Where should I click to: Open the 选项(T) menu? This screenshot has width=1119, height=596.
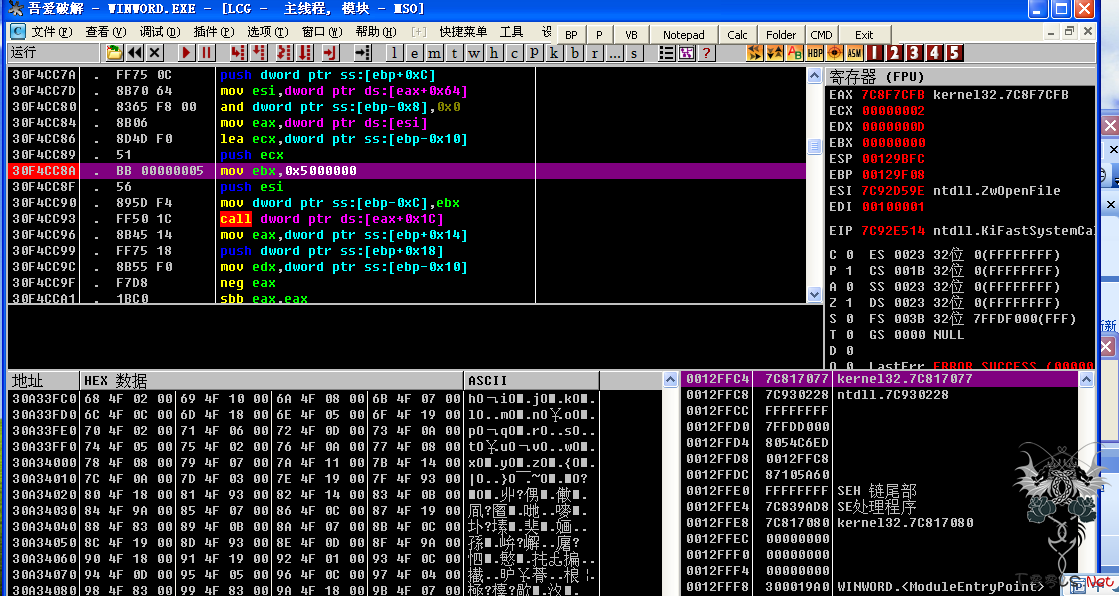pyautogui.click(x=268, y=32)
